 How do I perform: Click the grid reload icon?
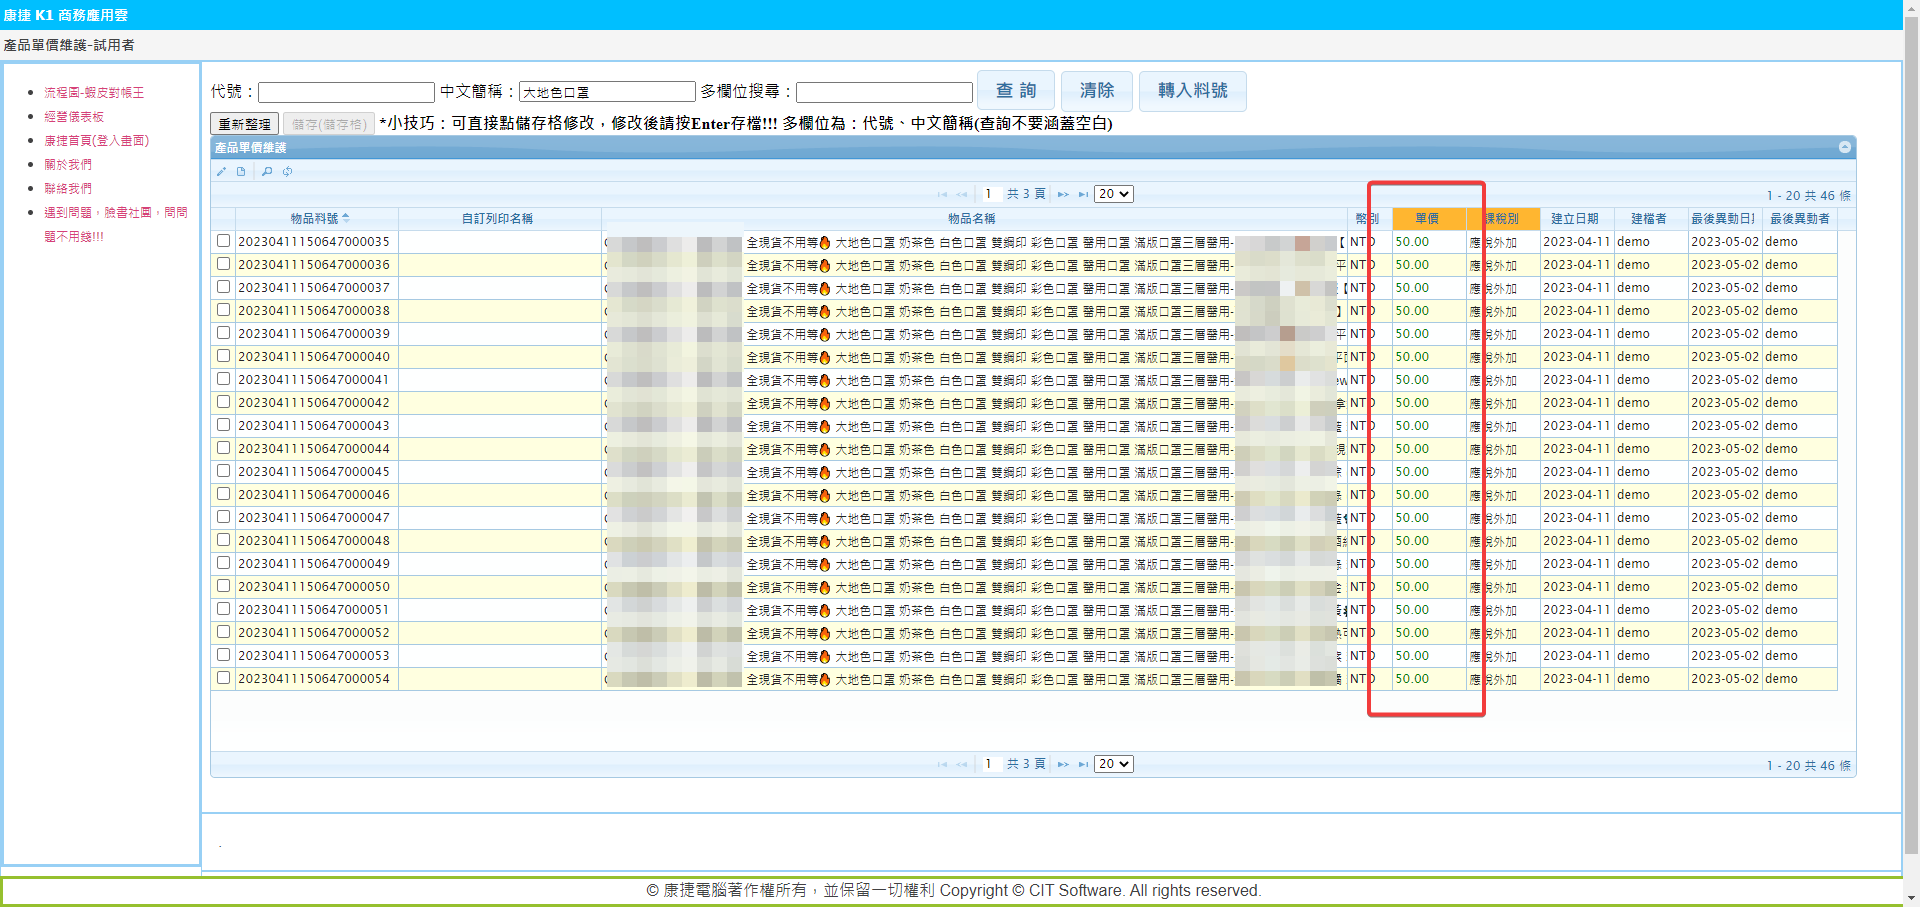click(287, 172)
